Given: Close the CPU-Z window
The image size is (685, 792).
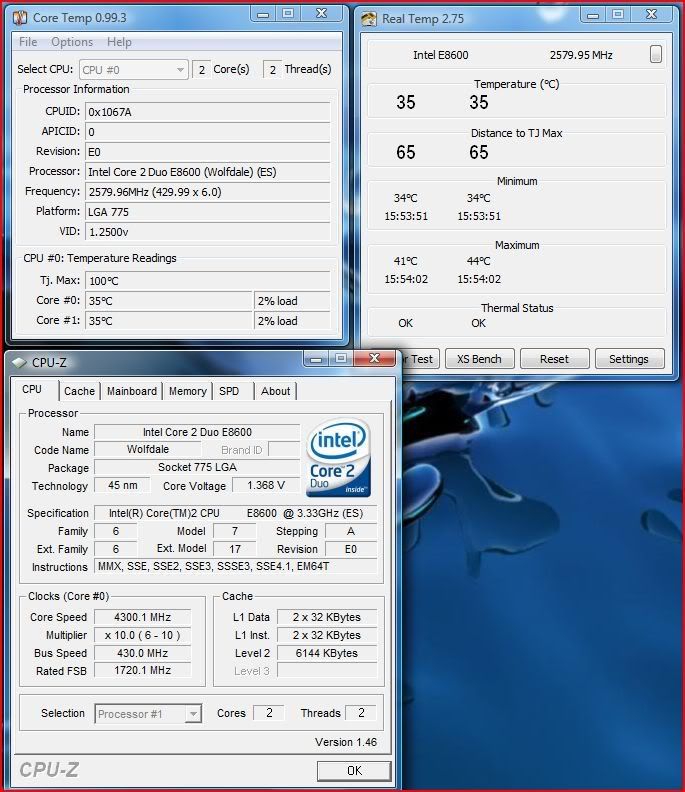Looking at the screenshot, I should click(x=374, y=359).
